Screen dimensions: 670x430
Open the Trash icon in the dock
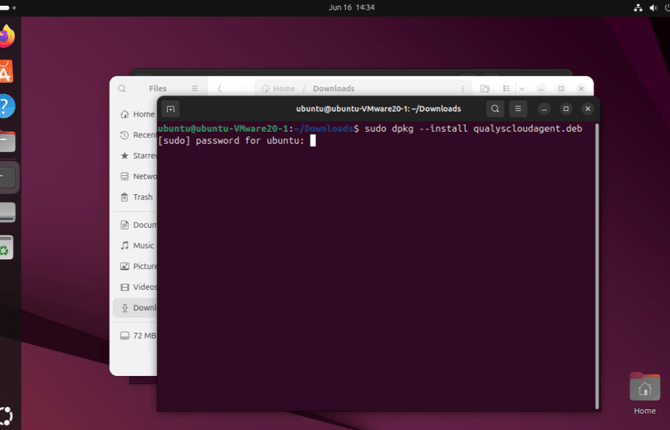pos(6,247)
